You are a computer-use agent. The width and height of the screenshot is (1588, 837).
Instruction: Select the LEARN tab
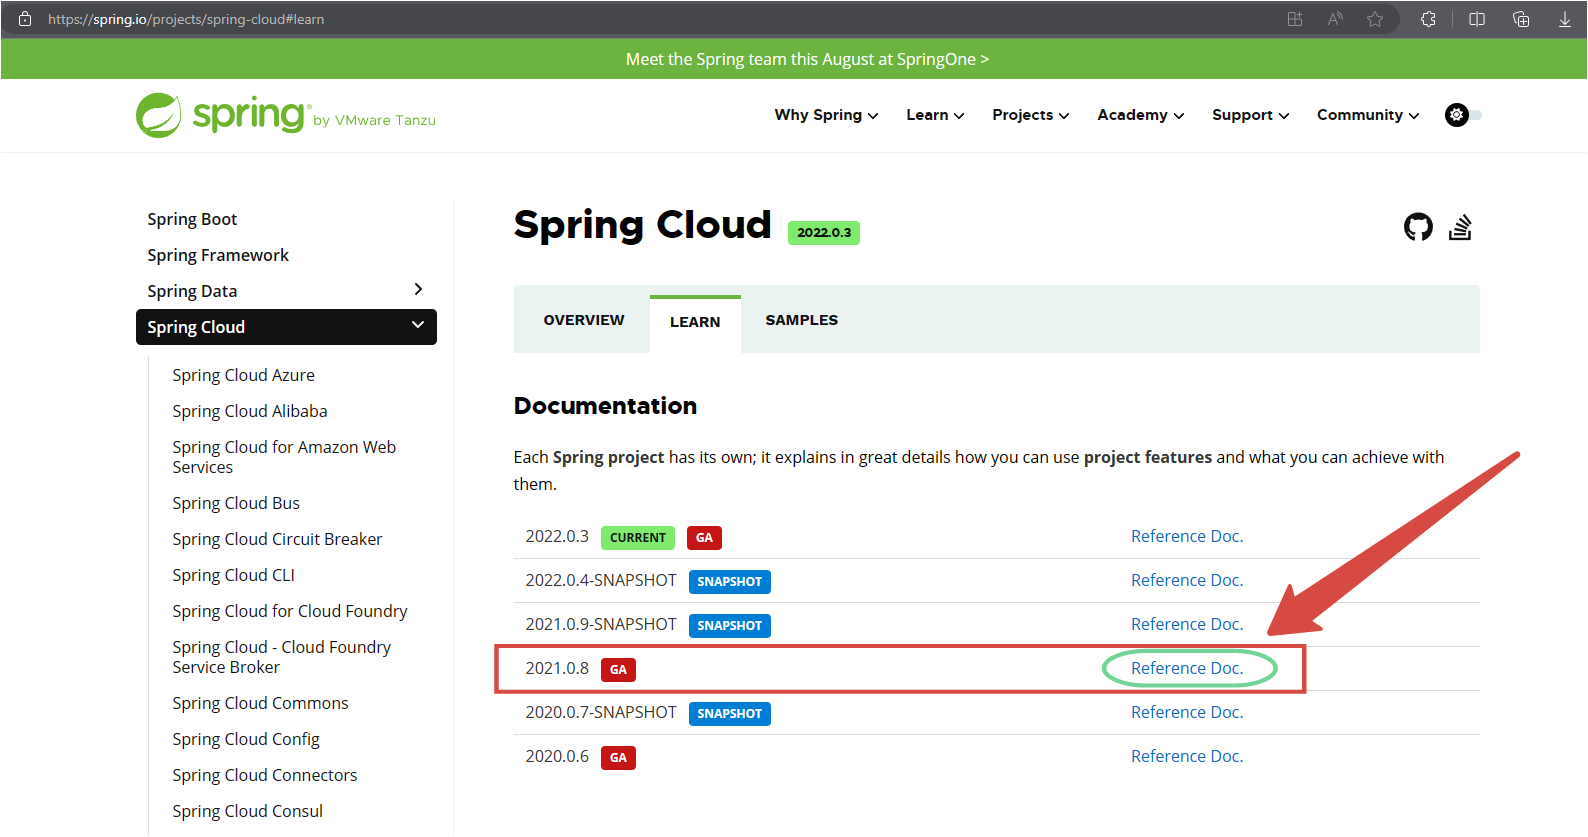695,322
